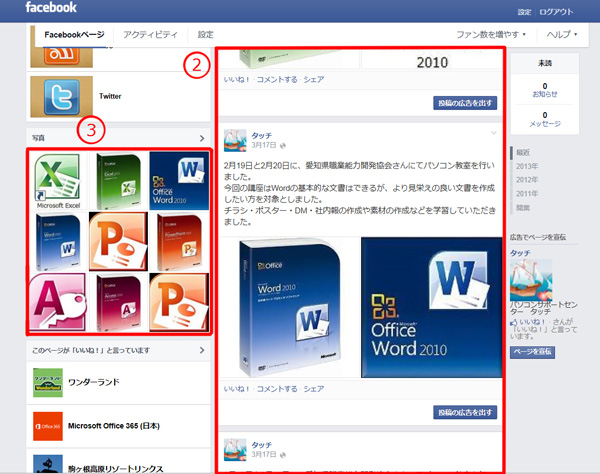
Task: Click the タッチ avatar on 2月19日 post
Action: (235, 140)
